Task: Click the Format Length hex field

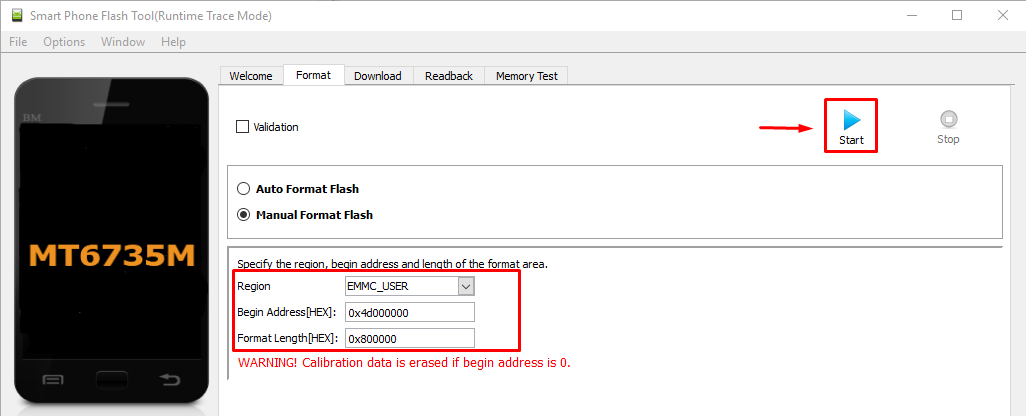Action: pyautogui.click(x=410, y=338)
